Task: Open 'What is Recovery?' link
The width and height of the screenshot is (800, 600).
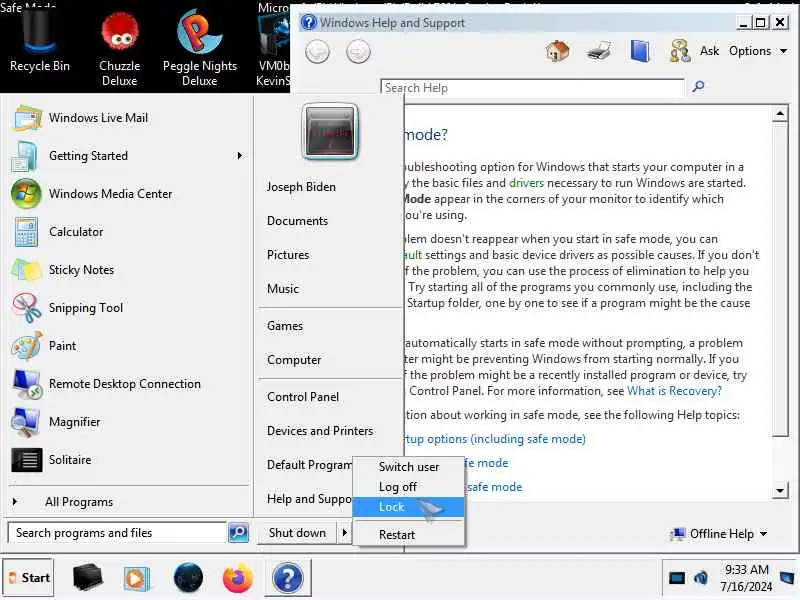Action: click(x=674, y=391)
